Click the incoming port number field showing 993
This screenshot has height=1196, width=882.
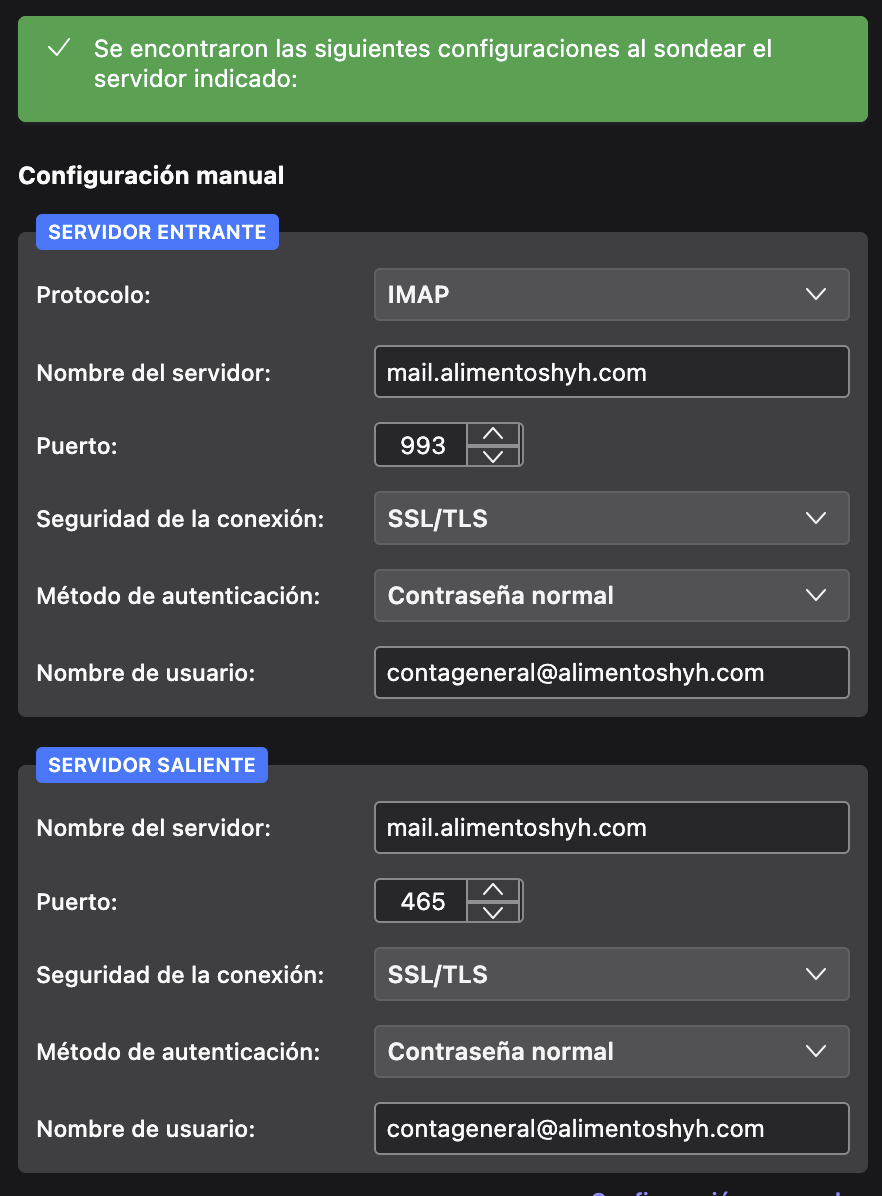[x=422, y=445]
